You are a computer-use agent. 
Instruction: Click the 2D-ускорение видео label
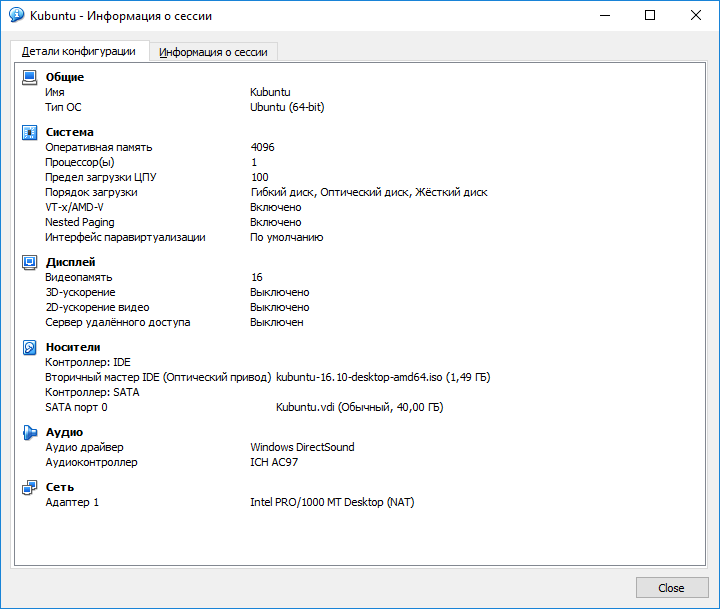[97, 307]
